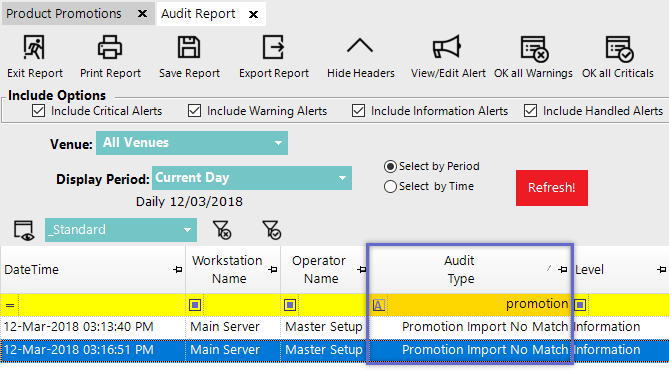669x375 pixels.
Task: Click the Save Report floppy icon
Action: pyautogui.click(x=189, y=47)
